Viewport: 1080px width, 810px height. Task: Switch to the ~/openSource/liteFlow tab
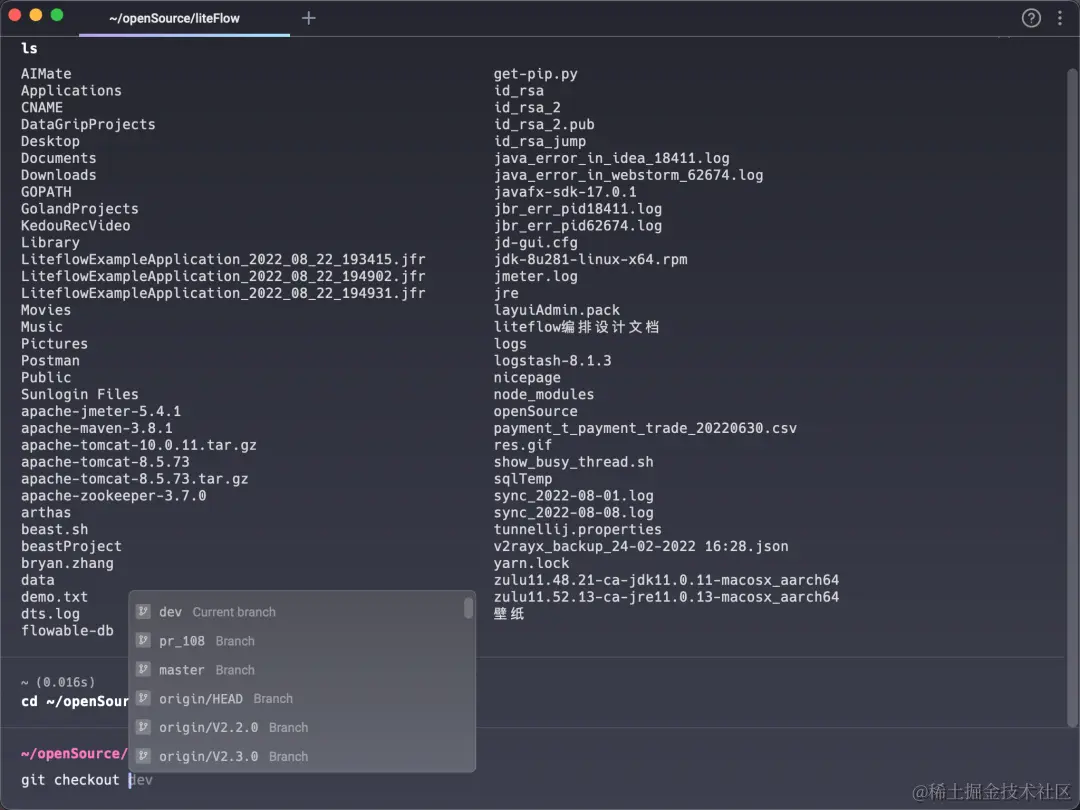[185, 19]
